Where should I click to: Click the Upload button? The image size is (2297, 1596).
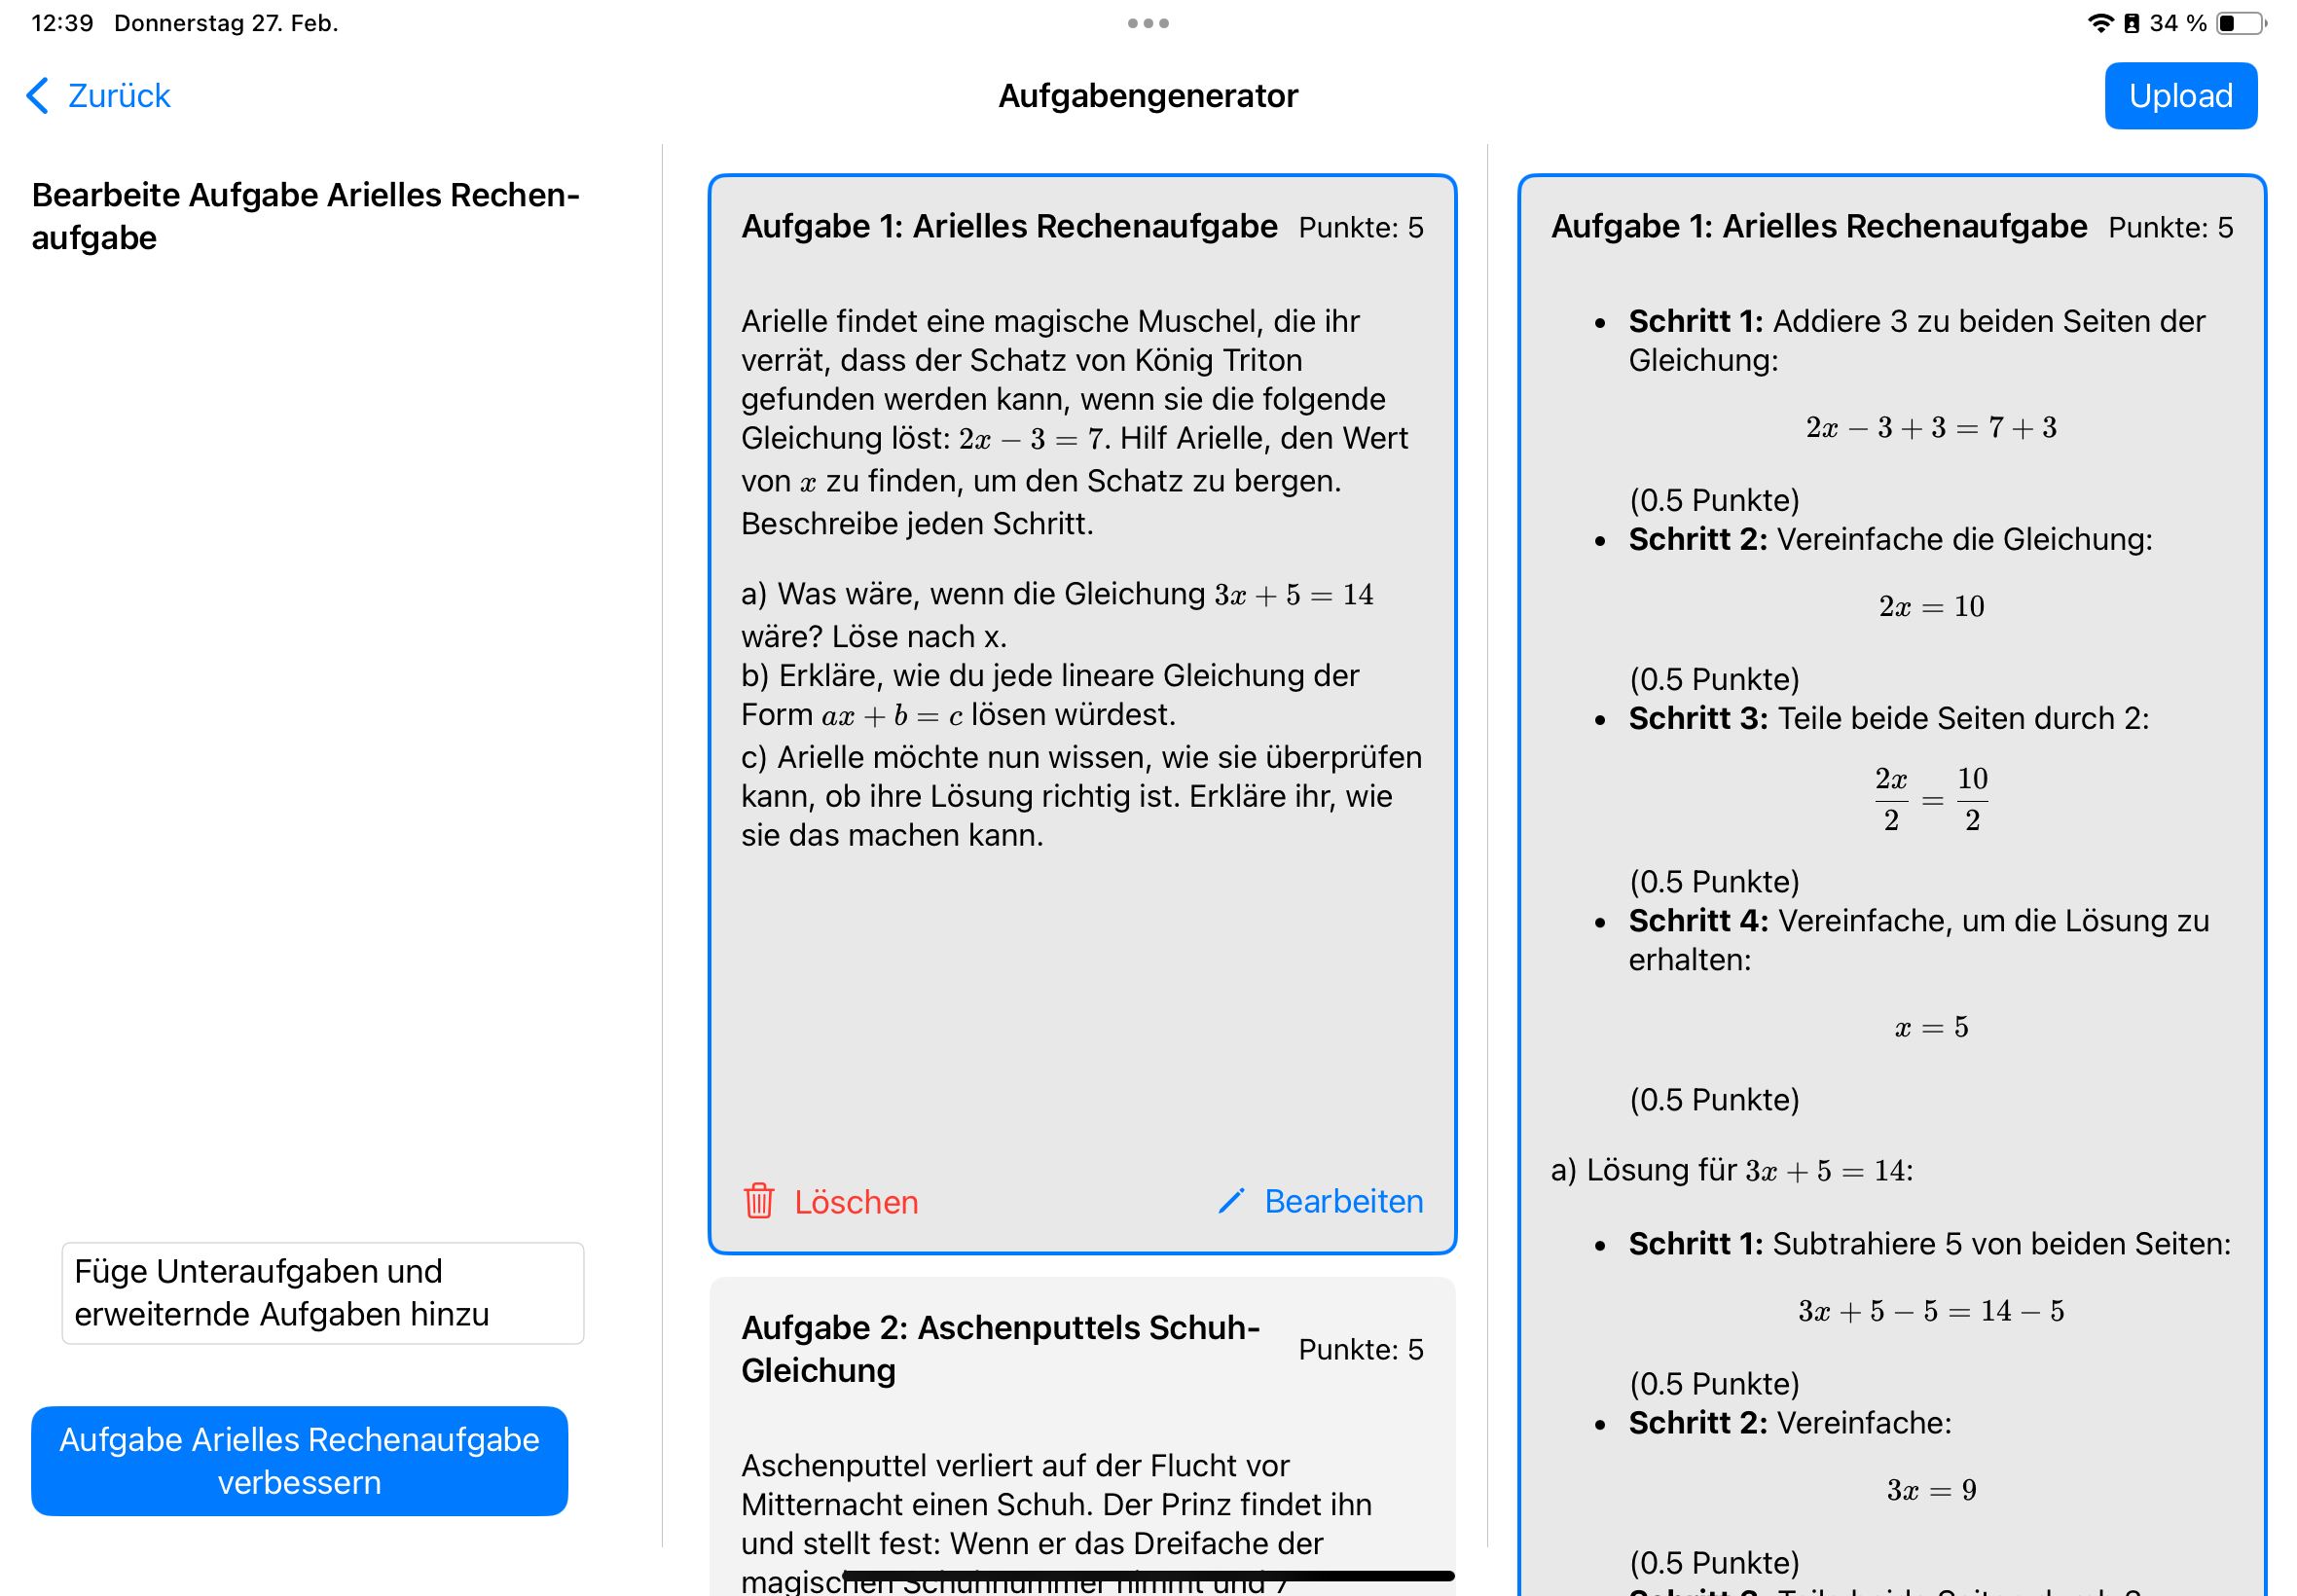(x=2183, y=96)
